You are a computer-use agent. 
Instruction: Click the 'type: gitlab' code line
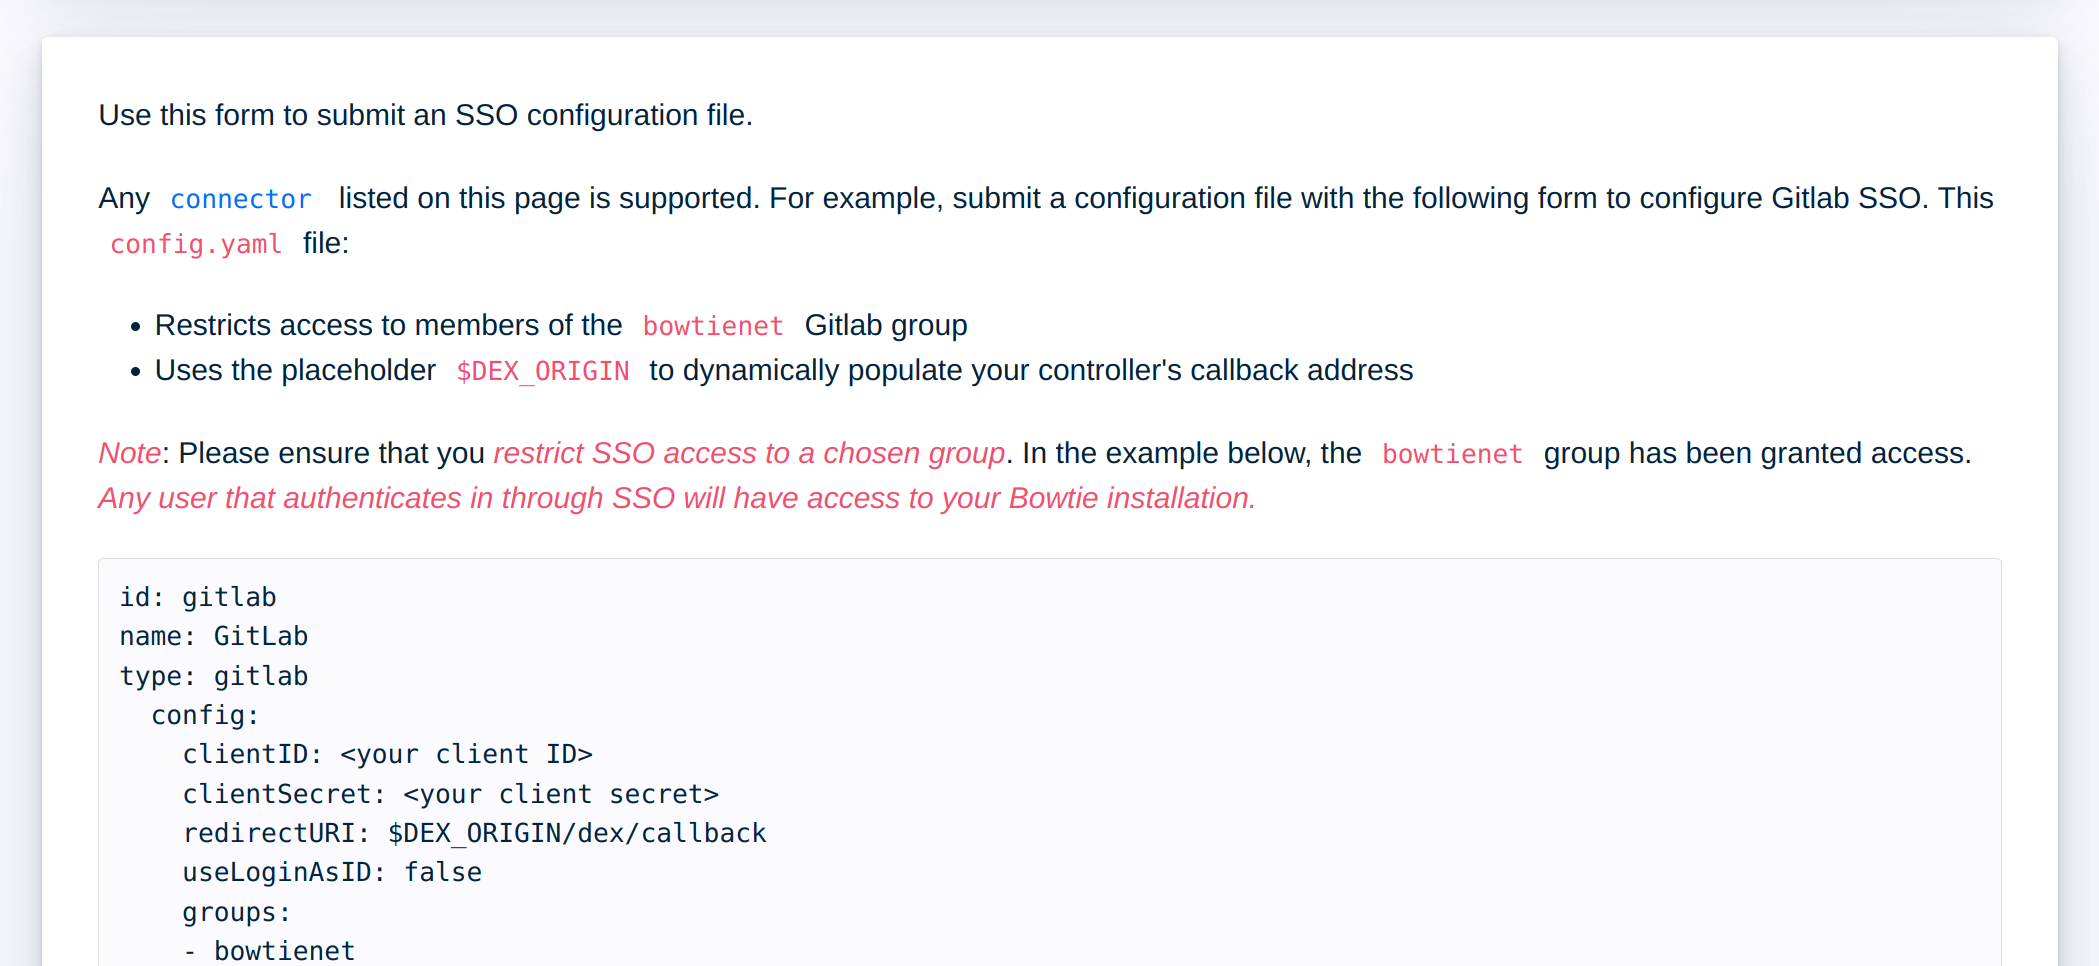pyautogui.click(x=214, y=677)
